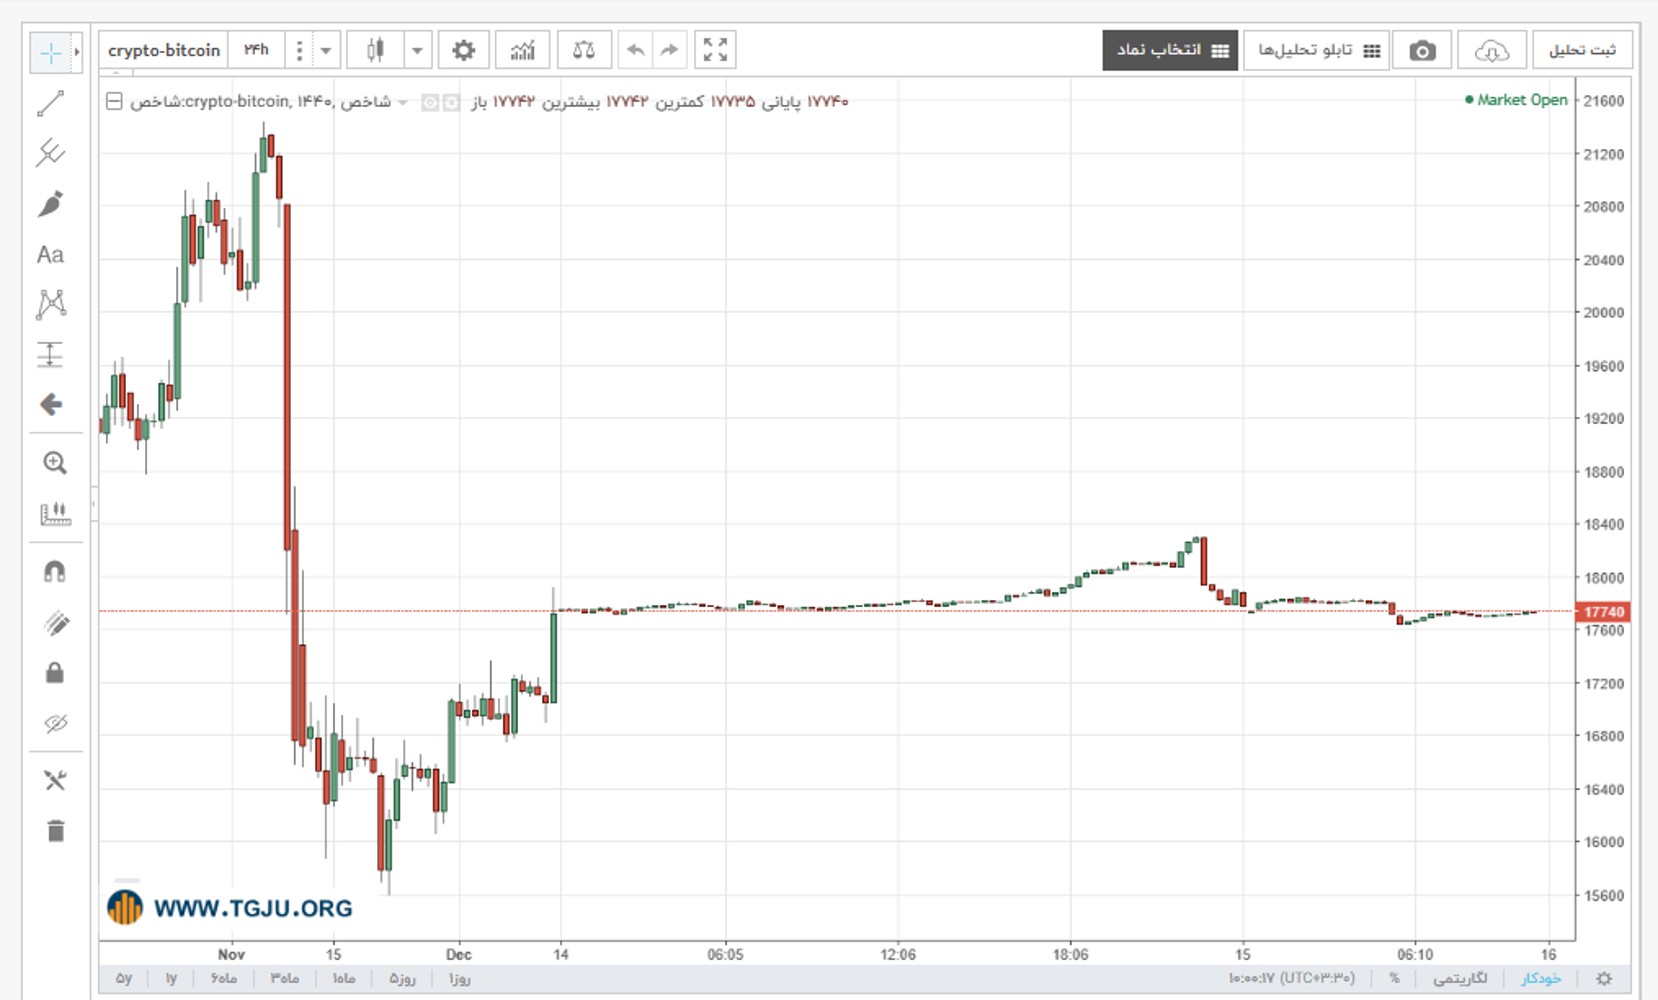Toggle stay-in-drawing-mode pencil icon
This screenshot has width=1658, height=1000.
point(55,623)
